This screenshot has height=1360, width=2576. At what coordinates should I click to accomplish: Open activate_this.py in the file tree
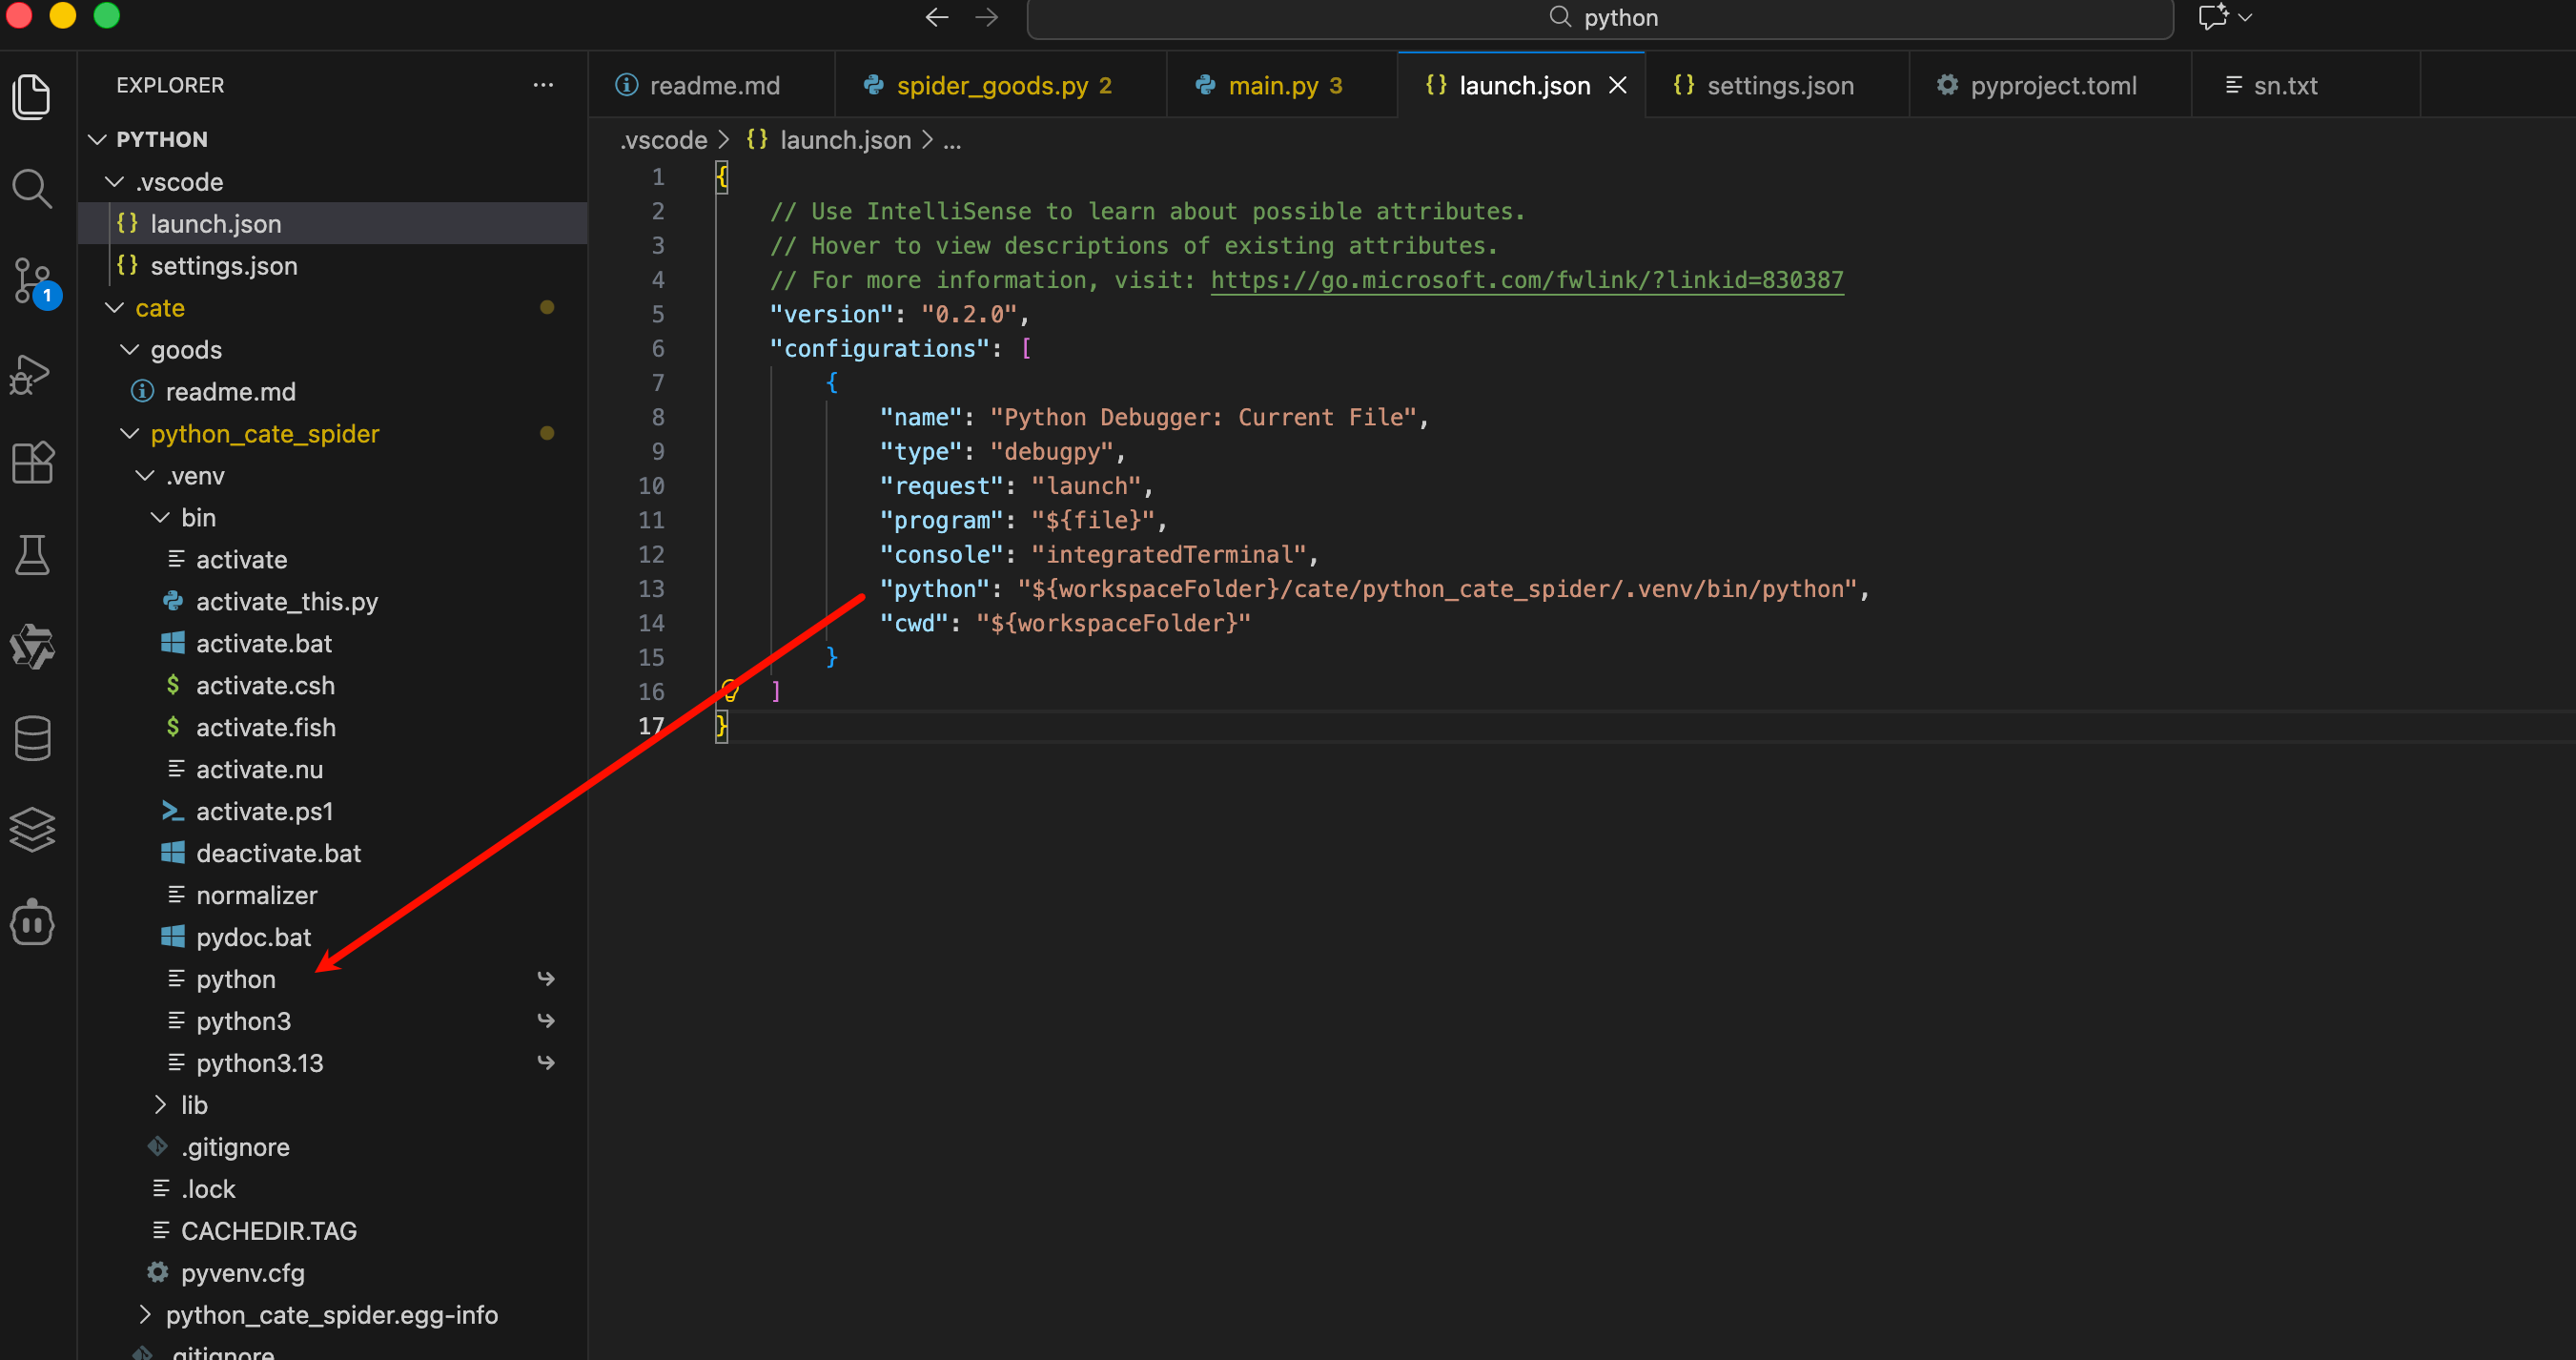click(286, 602)
